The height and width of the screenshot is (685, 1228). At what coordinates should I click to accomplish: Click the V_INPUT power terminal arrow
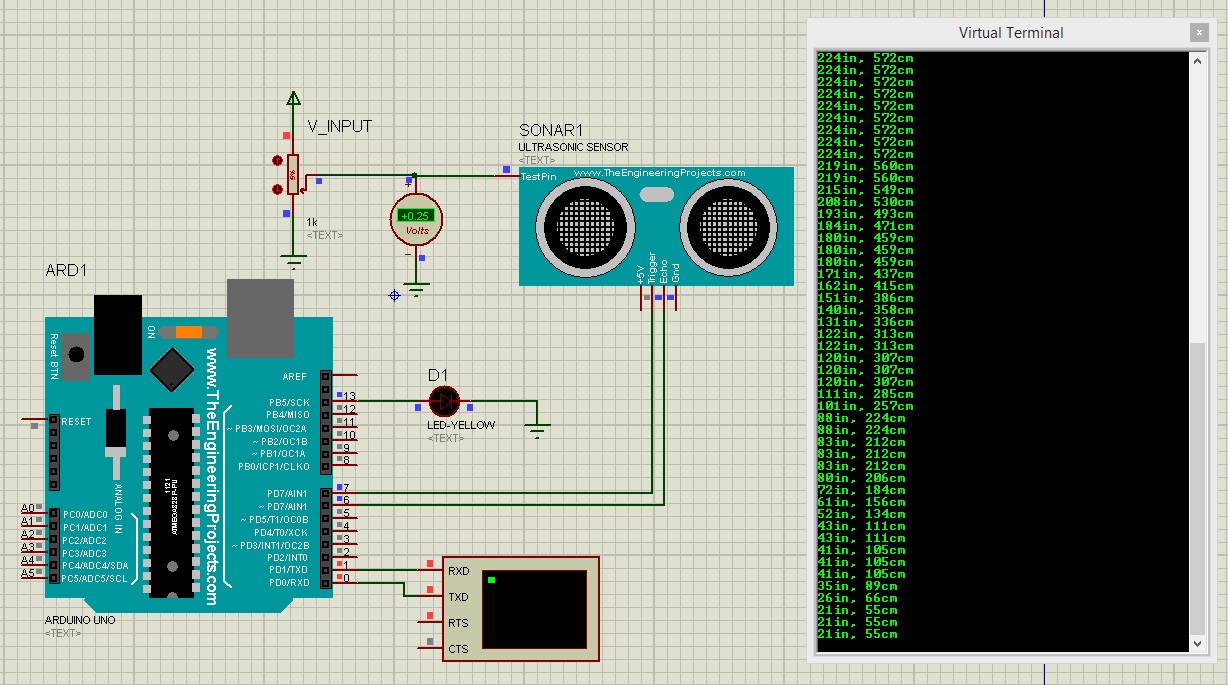coord(293,98)
